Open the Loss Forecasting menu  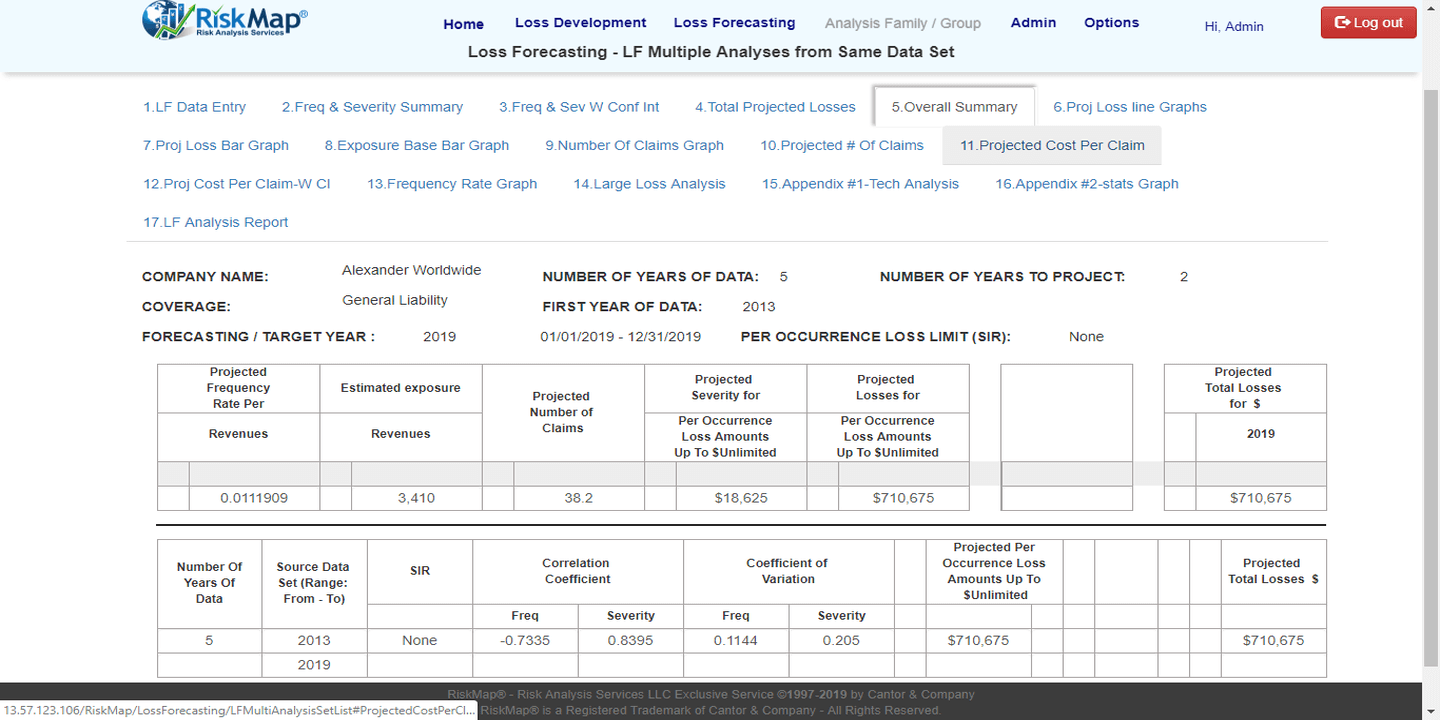734,23
